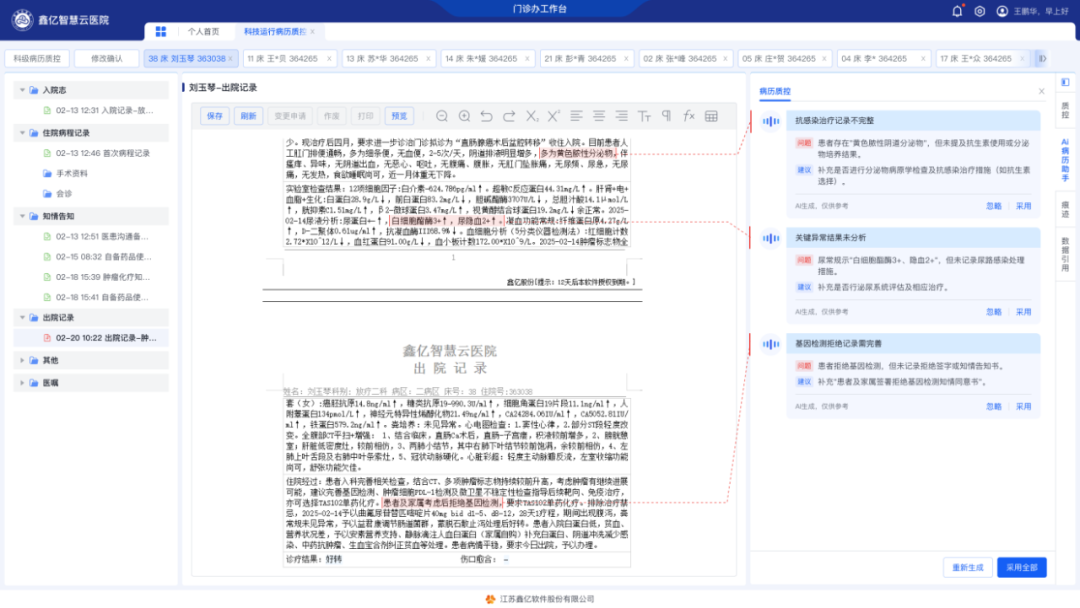Image resolution: width=1080 pixels, height=608 pixels.
Task: Expand the 医嘱 folder
Action: click(x=22, y=383)
